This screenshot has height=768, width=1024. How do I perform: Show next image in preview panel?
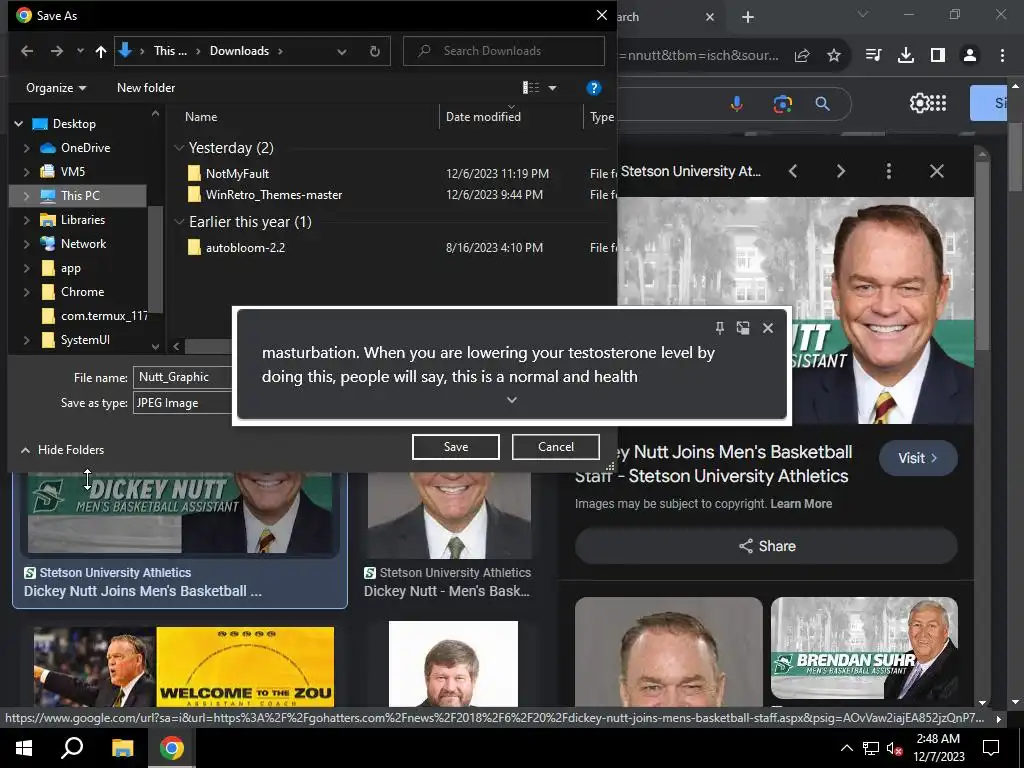(x=841, y=171)
